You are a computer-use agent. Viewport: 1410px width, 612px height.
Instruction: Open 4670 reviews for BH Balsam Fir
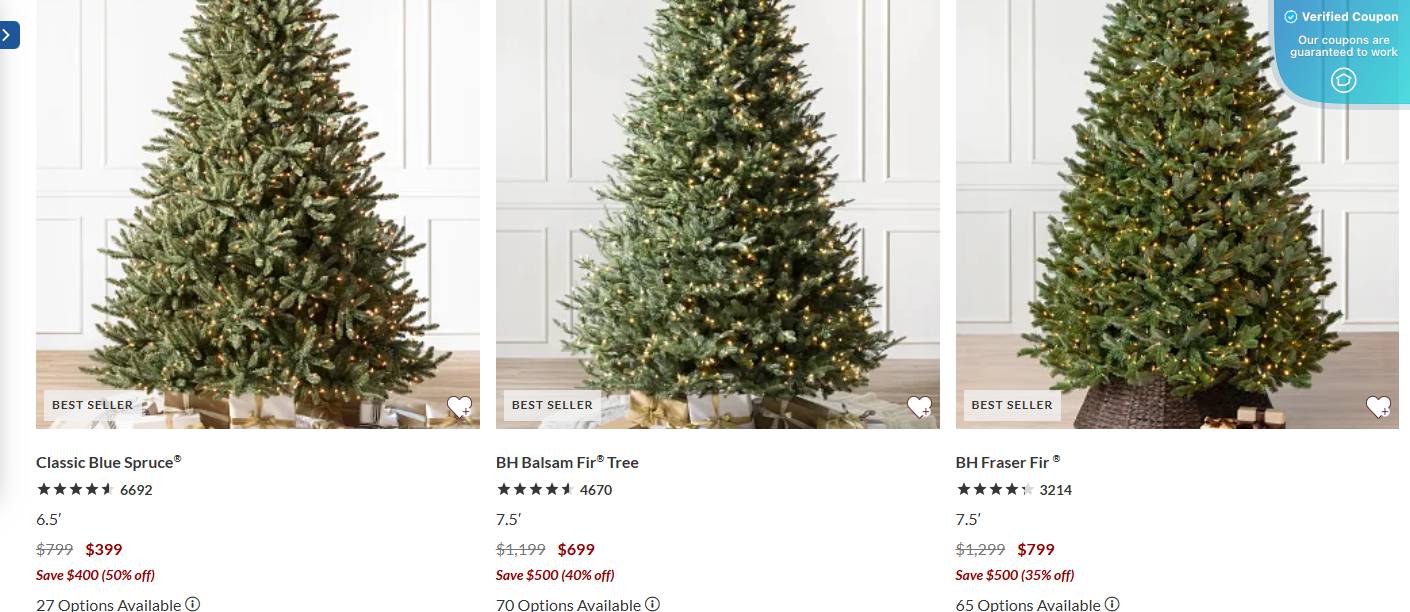point(596,490)
